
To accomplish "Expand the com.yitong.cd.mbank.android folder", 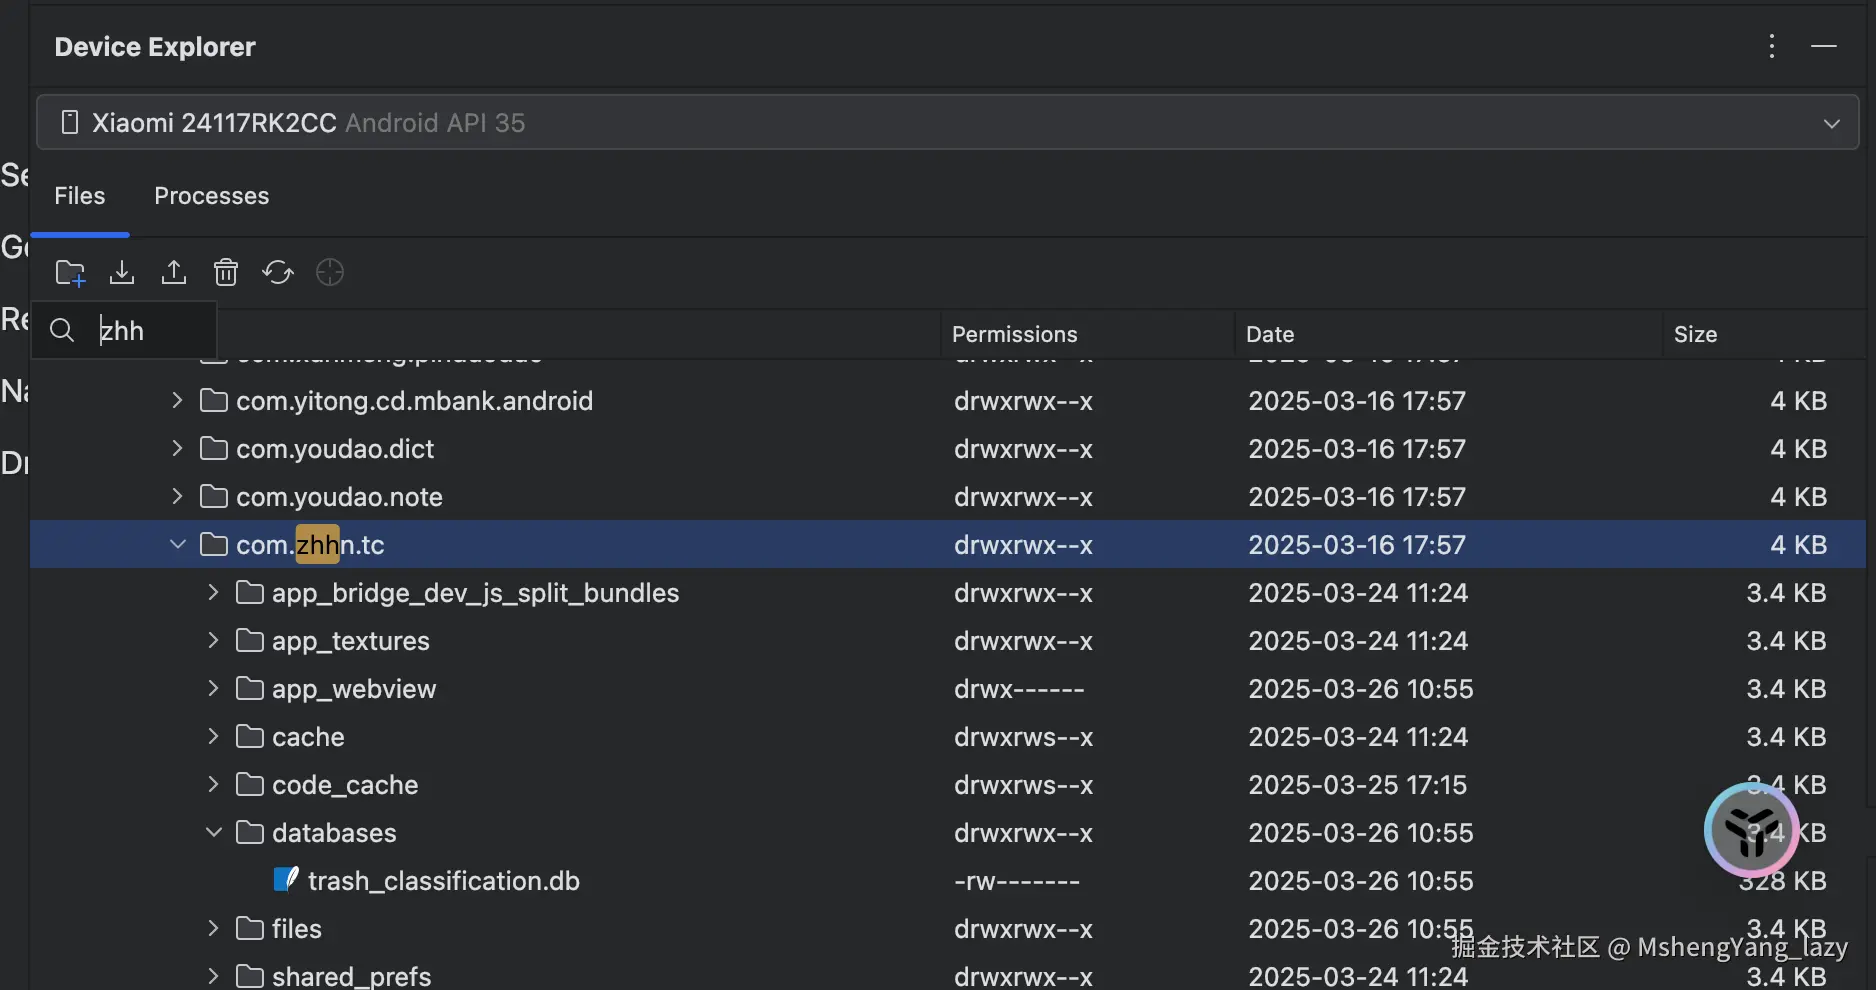I will 177,400.
